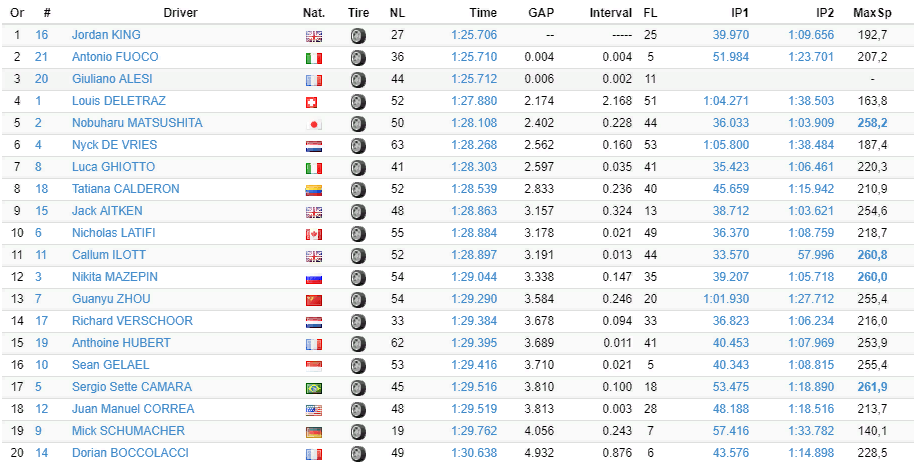
Task: Click the Driver column header
Action: pos(180,12)
